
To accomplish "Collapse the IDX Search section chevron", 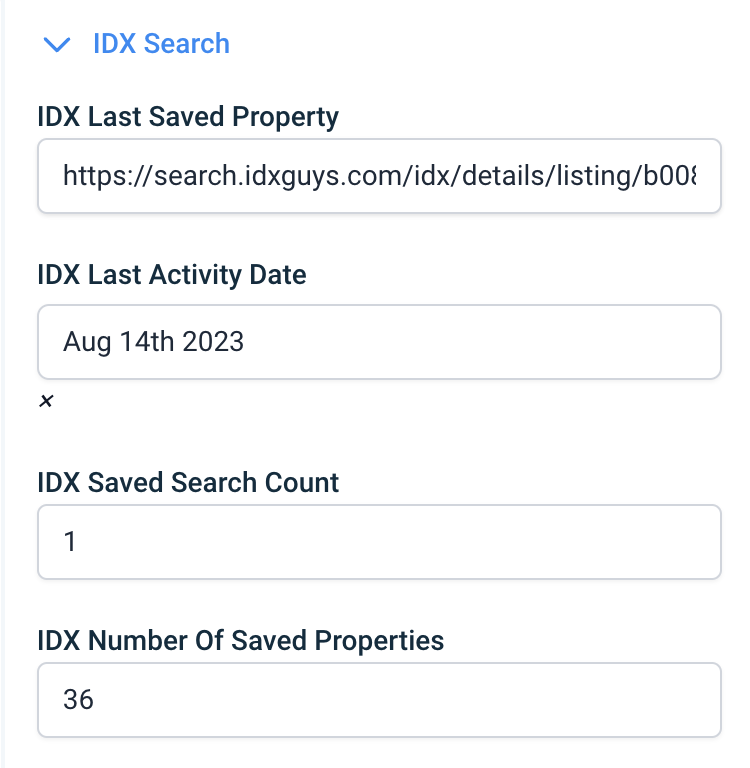I will click(x=58, y=44).
